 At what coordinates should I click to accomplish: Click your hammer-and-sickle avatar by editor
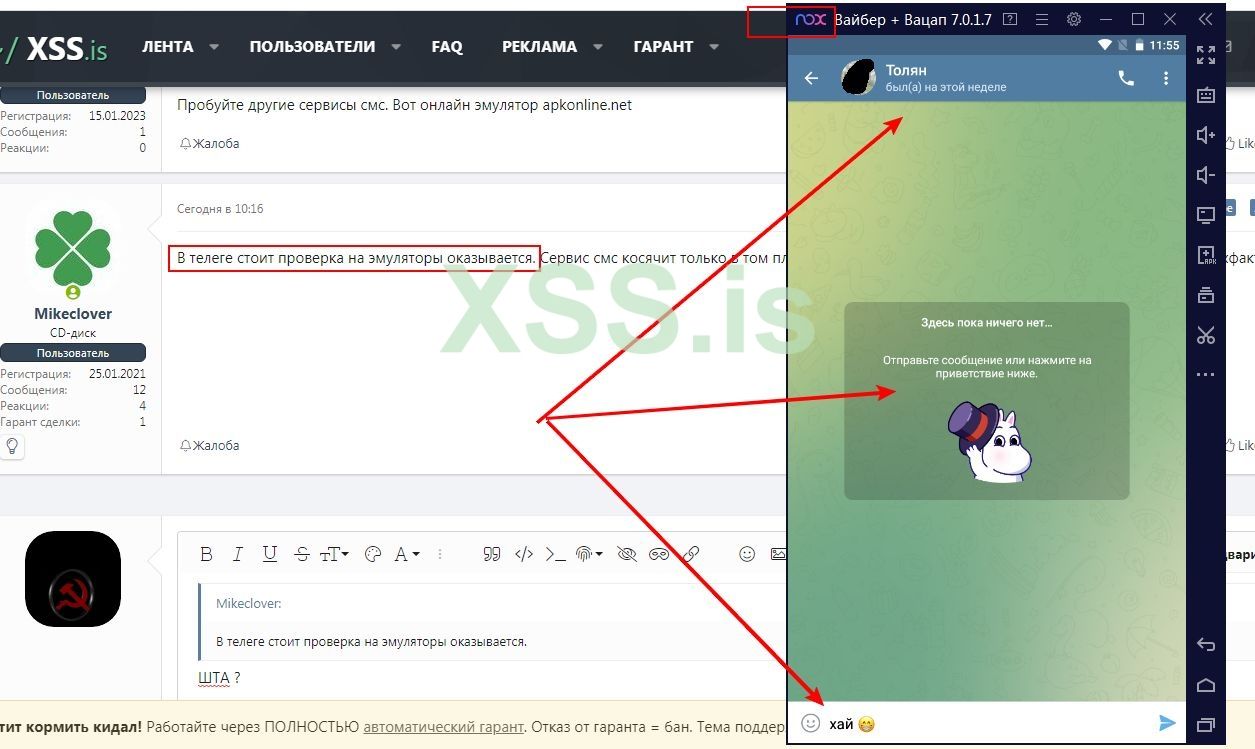click(73, 579)
